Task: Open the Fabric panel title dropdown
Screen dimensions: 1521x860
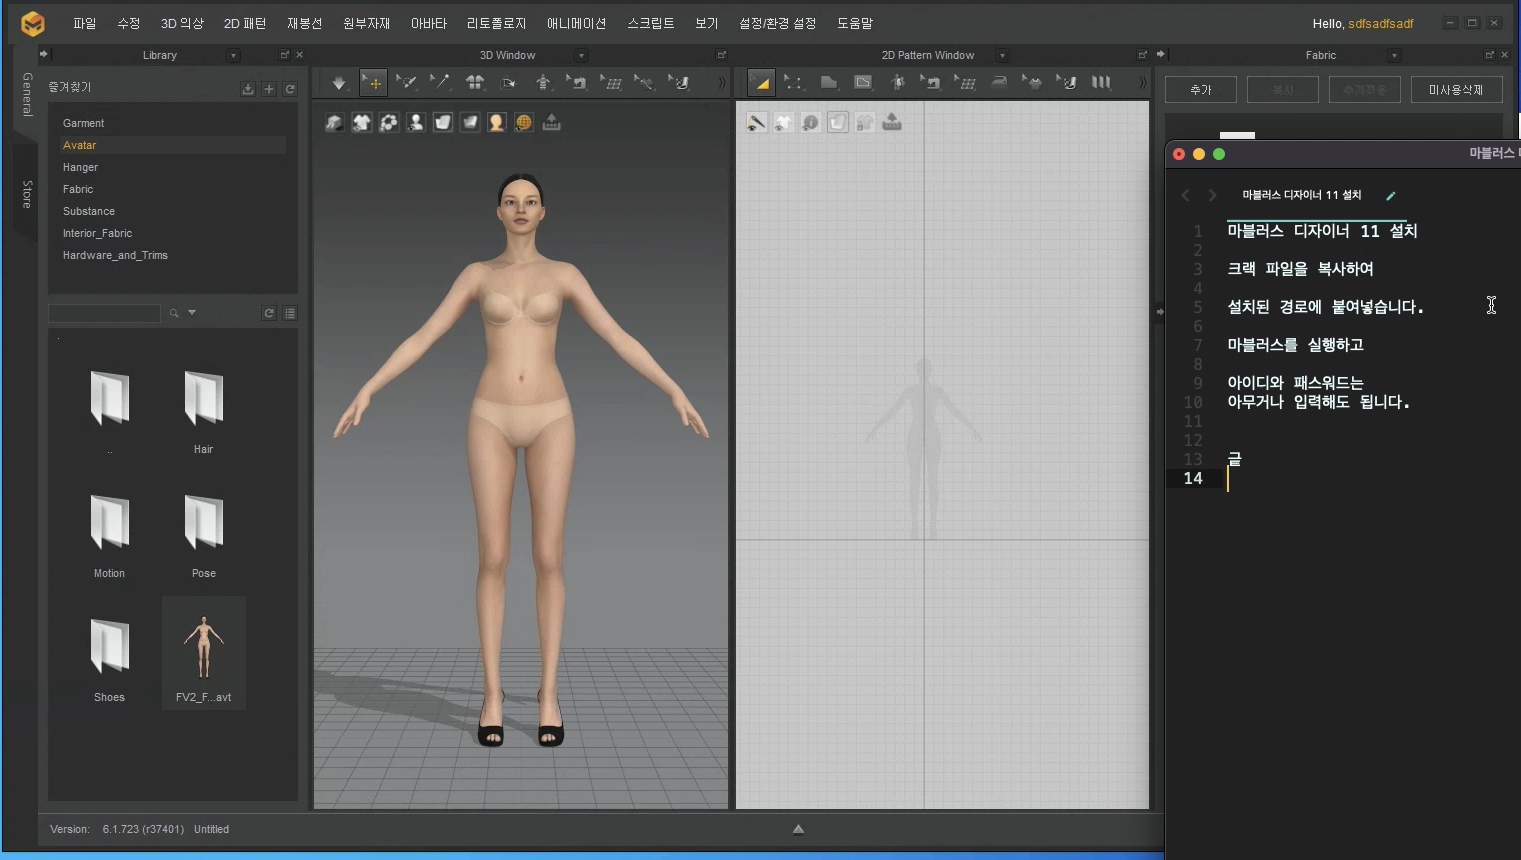Action: pyautogui.click(x=1394, y=55)
